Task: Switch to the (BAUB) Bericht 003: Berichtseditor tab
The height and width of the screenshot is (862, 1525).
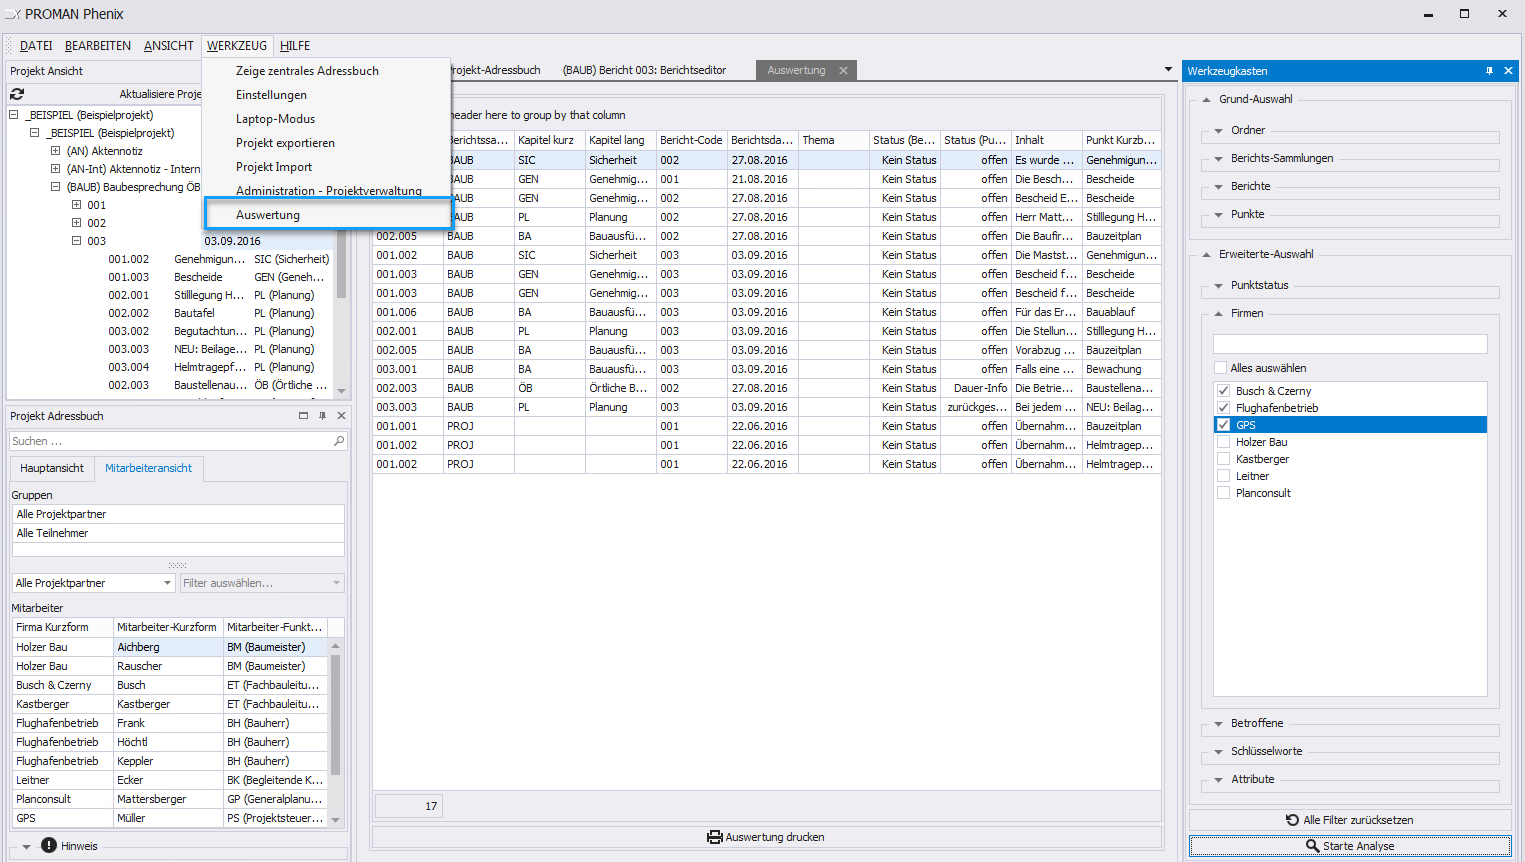Action: tap(644, 70)
